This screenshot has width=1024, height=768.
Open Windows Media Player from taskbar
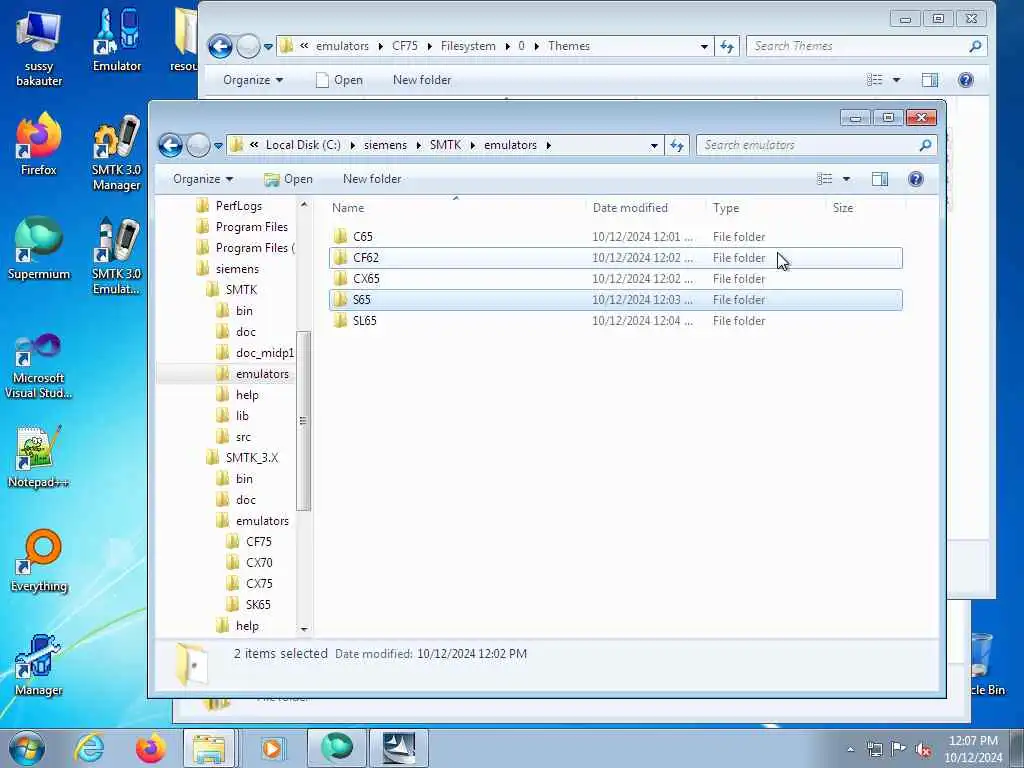[x=272, y=748]
